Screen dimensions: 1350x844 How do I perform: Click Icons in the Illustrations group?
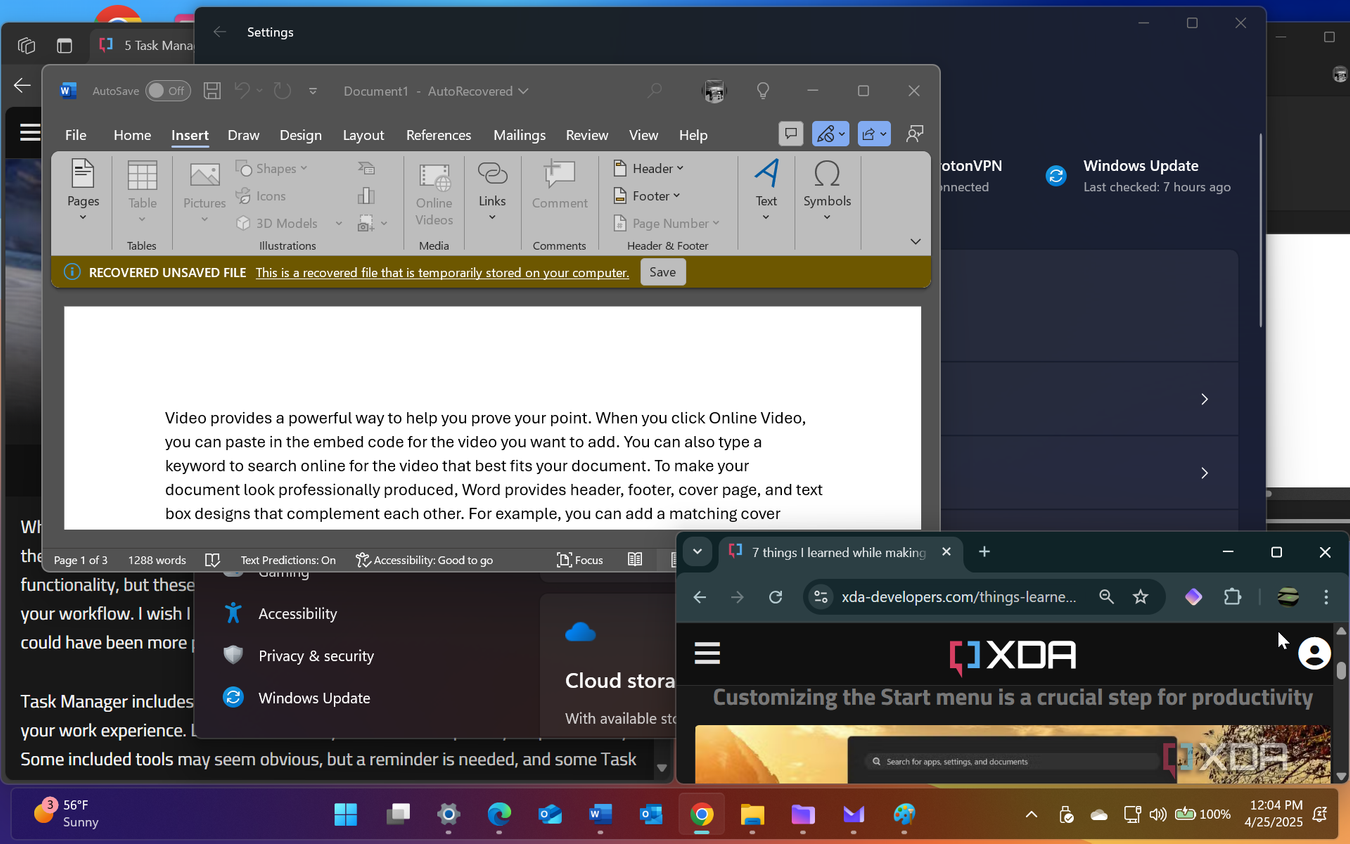click(261, 196)
